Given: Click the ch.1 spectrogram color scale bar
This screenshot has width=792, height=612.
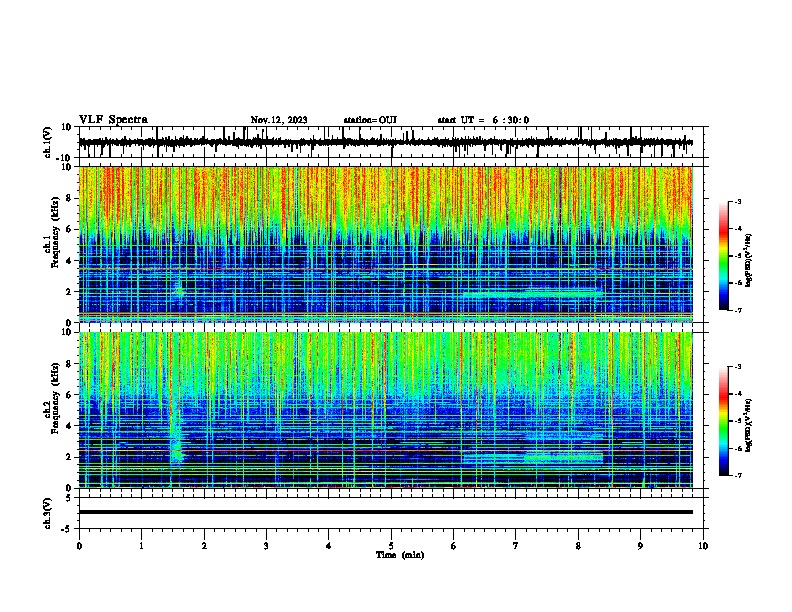Looking at the screenshot, I should point(724,256).
